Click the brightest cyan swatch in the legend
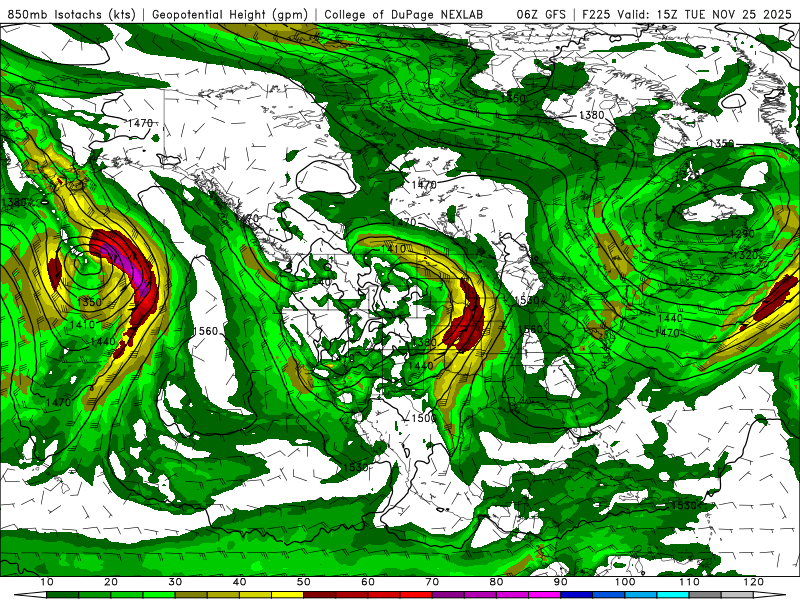The height and width of the screenshot is (600, 800). (673, 595)
